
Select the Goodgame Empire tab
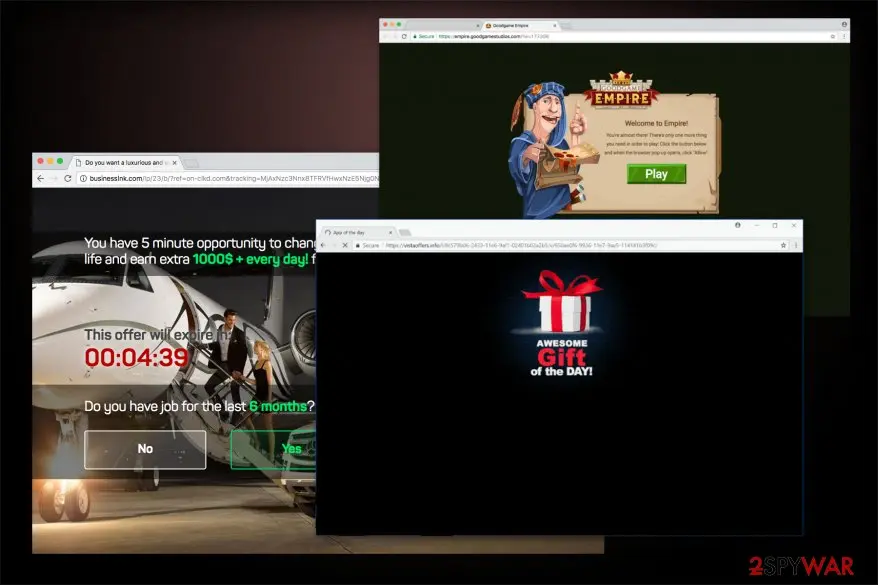(x=521, y=26)
